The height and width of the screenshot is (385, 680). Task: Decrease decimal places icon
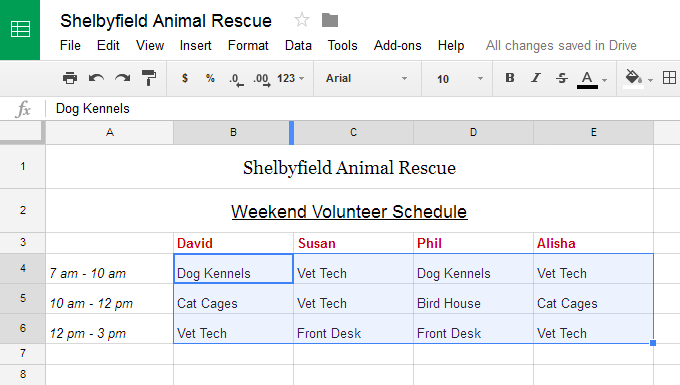coord(236,79)
